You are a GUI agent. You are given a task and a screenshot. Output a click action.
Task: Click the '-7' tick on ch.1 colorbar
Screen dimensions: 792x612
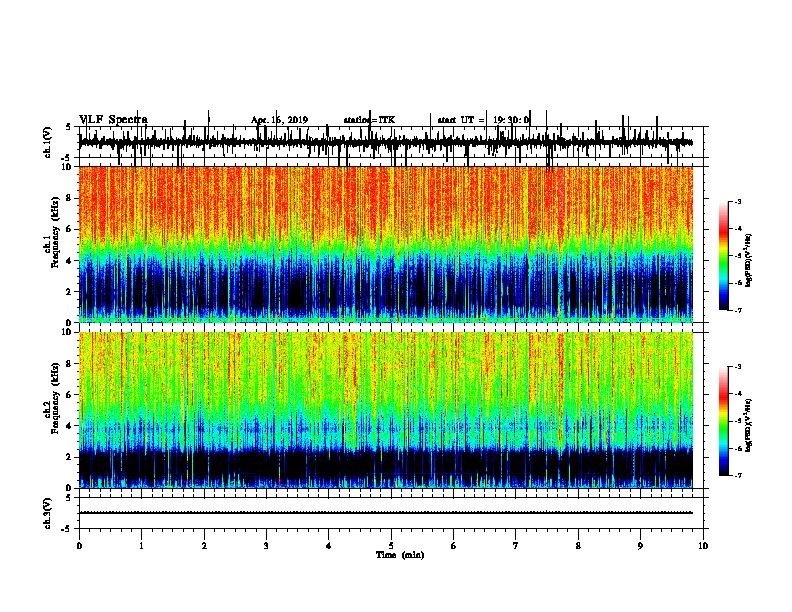click(x=738, y=310)
